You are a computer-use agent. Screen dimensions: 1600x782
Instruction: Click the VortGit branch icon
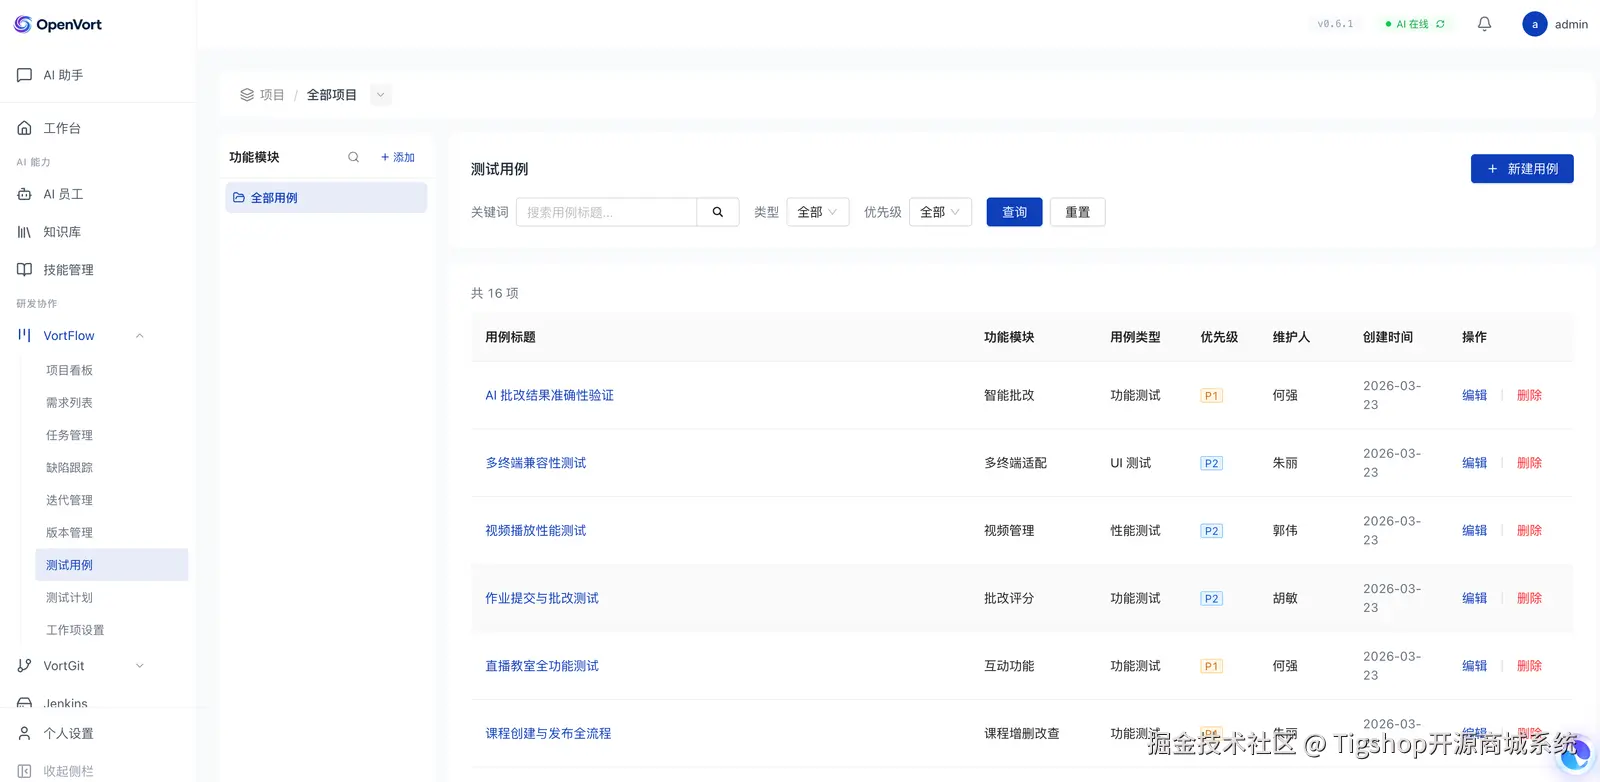tap(24, 666)
